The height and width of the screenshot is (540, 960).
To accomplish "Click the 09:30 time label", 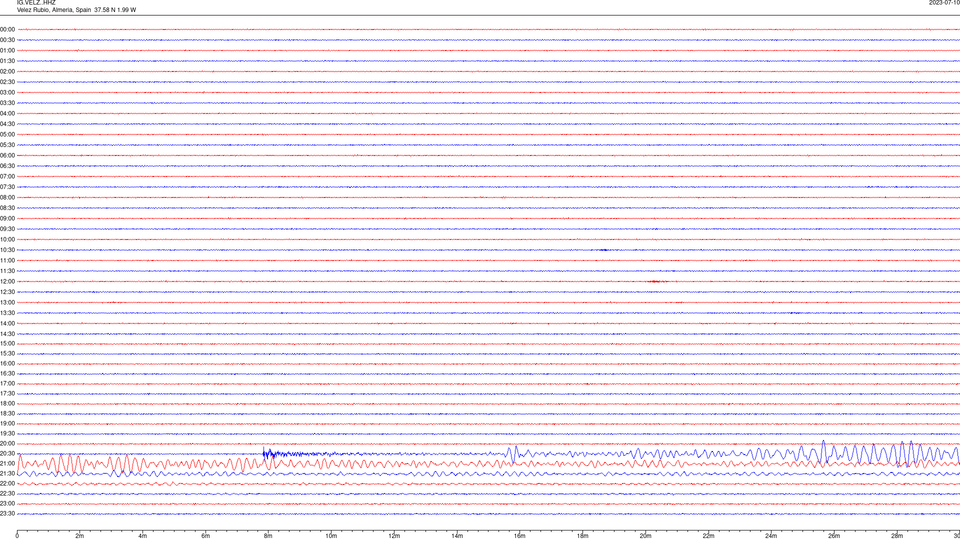I will [x=7, y=229].
